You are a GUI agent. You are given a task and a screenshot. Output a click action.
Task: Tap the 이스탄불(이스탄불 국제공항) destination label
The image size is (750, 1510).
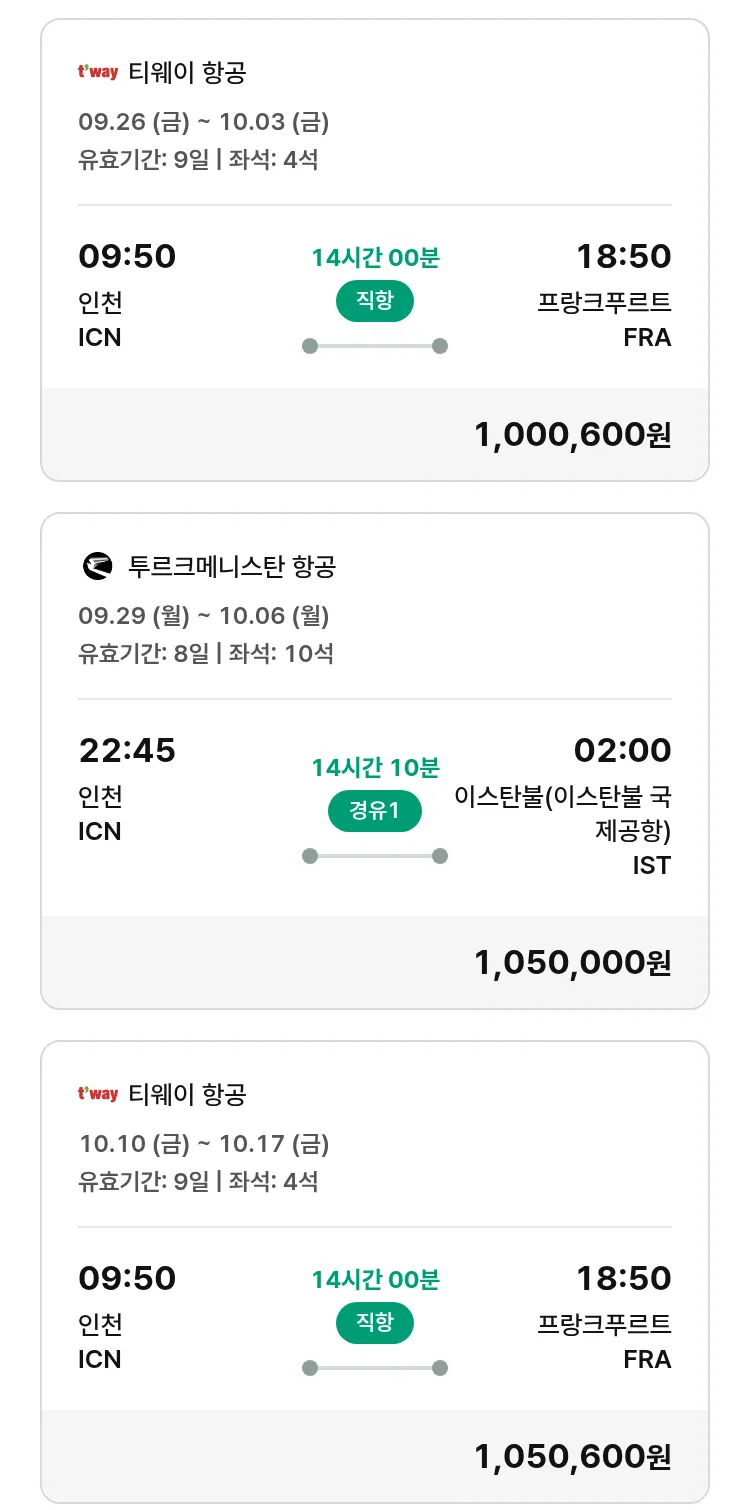(x=563, y=814)
